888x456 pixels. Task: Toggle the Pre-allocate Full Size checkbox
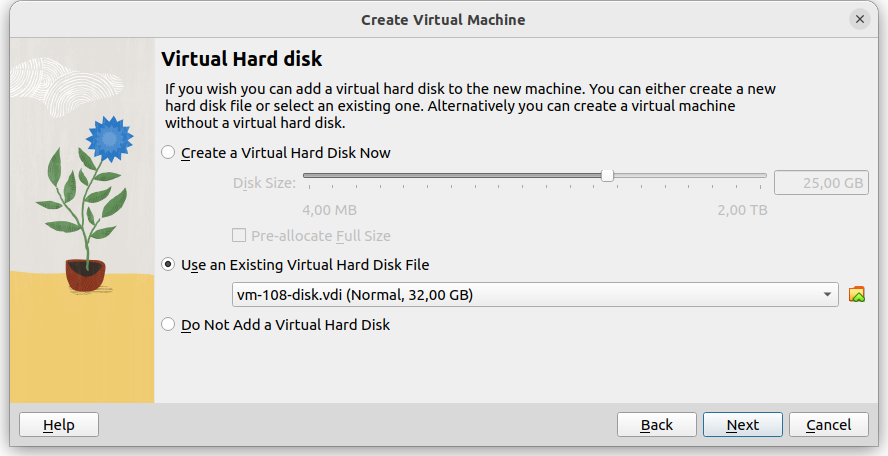click(x=239, y=236)
